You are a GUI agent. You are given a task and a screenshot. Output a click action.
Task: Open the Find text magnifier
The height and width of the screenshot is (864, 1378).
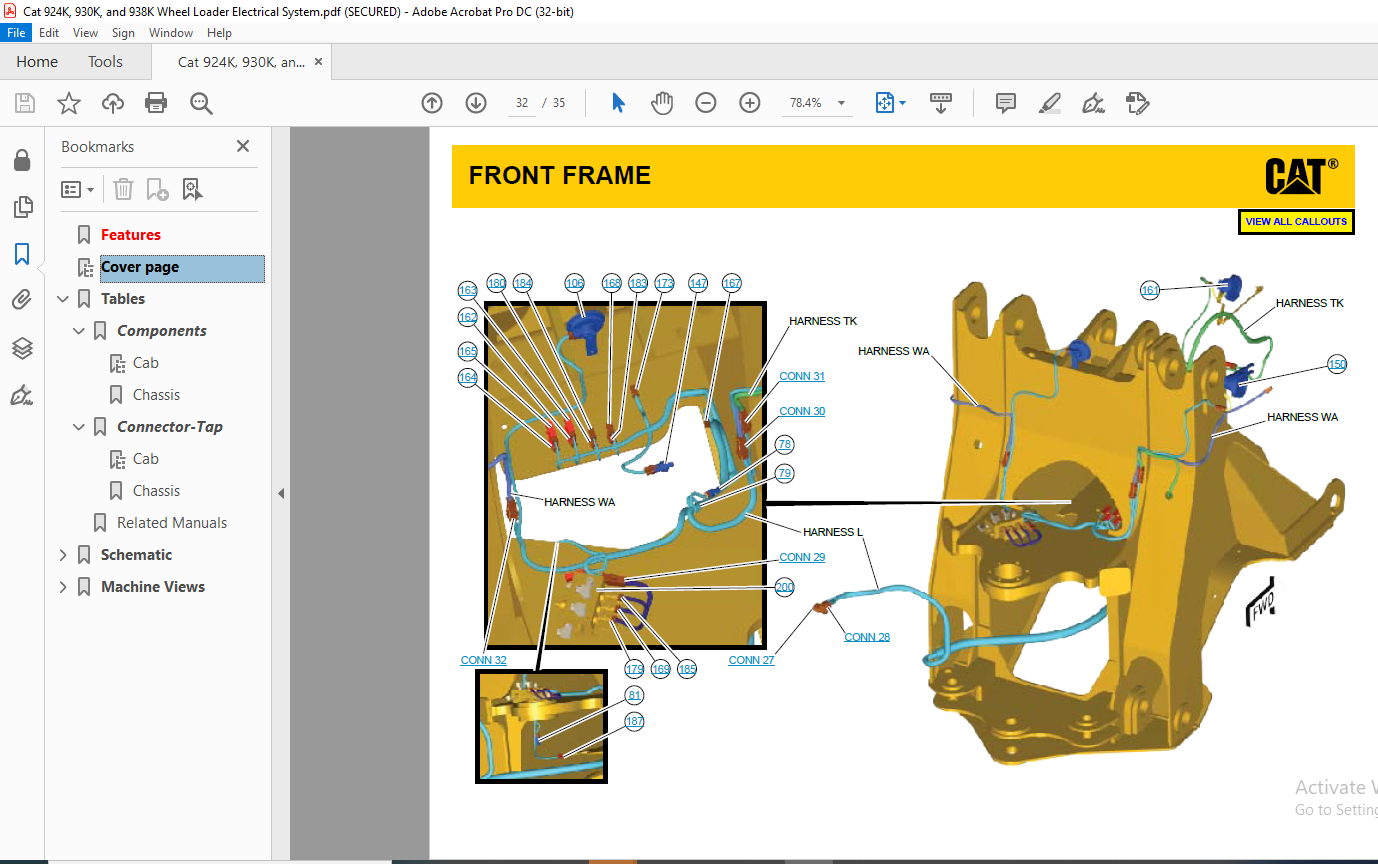(x=202, y=103)
